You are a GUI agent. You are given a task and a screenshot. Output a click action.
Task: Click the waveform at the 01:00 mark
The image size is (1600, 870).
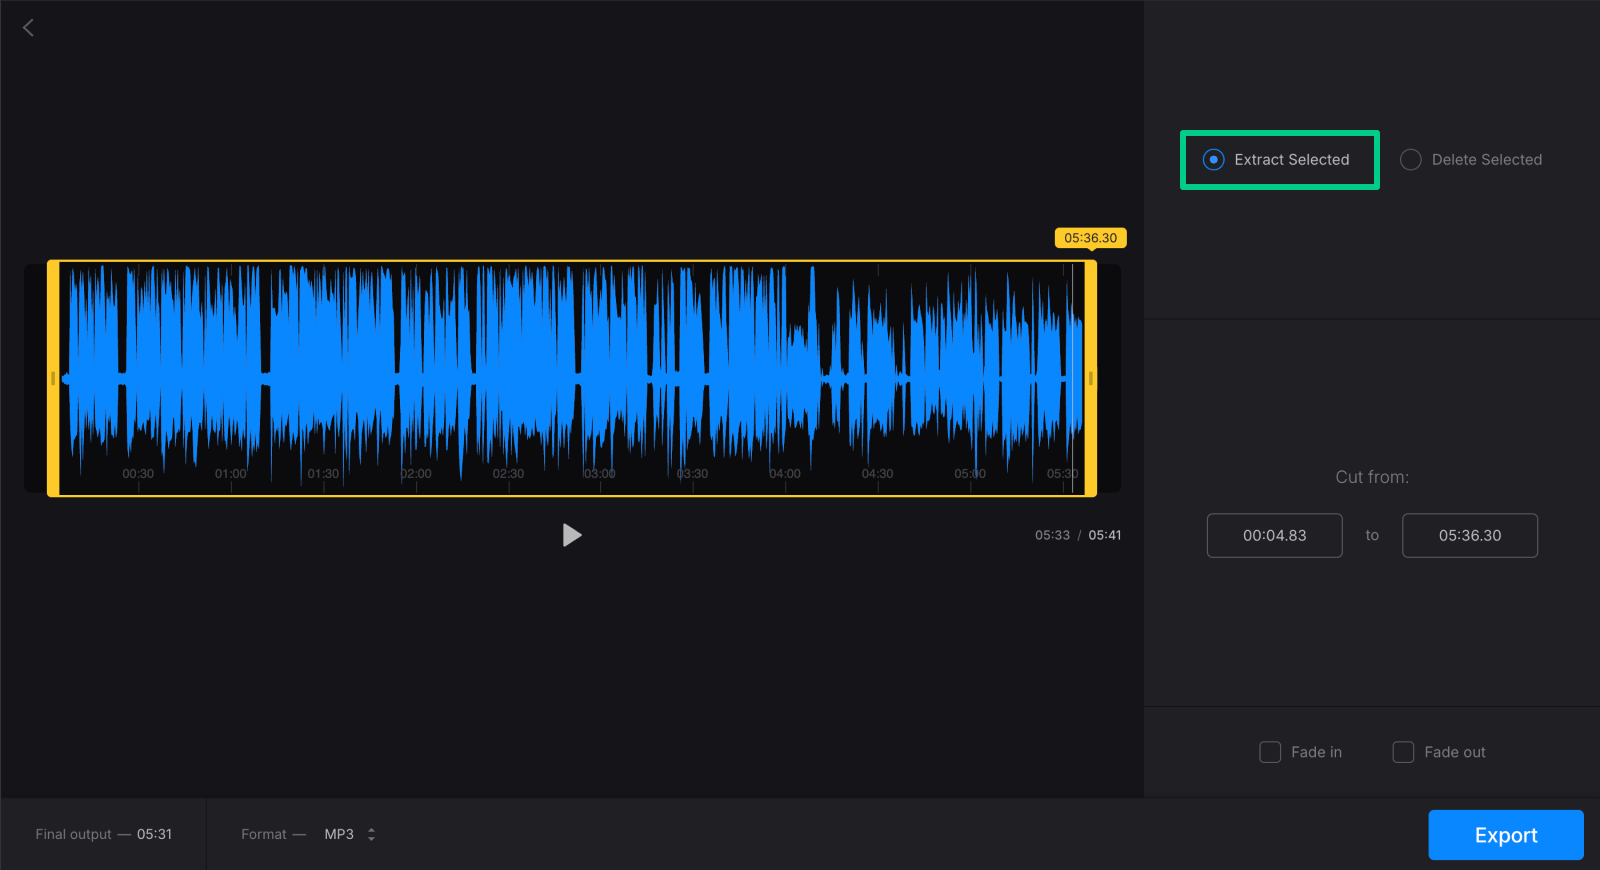(231, 474)
